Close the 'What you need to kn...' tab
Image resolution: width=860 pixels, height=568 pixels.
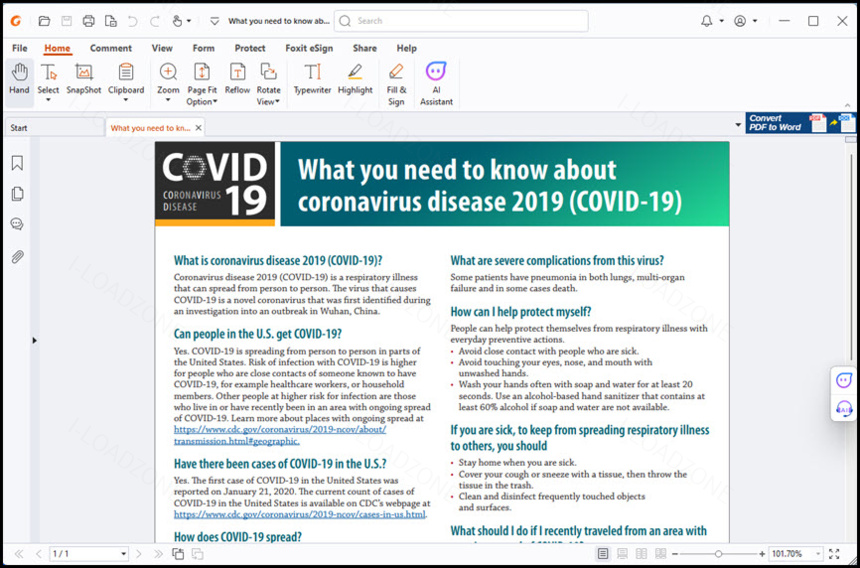coord(199,128)
